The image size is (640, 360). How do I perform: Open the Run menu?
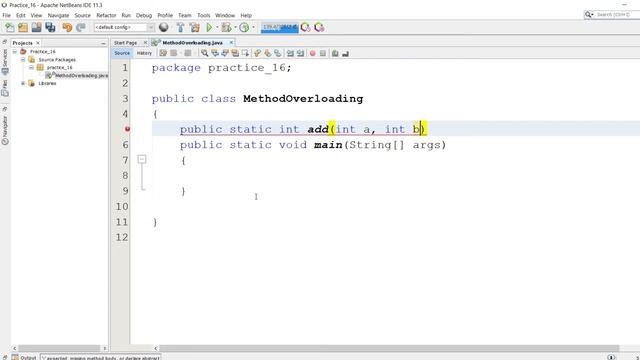(x=126, y=15)
